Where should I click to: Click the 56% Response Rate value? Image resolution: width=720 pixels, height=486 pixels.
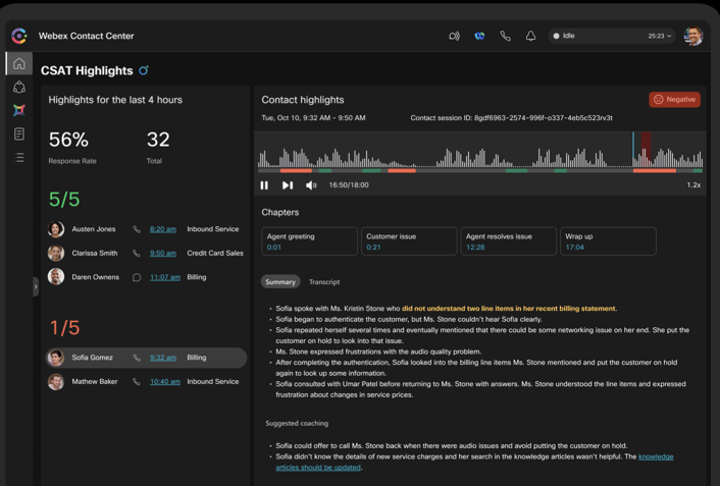point(68,140)
